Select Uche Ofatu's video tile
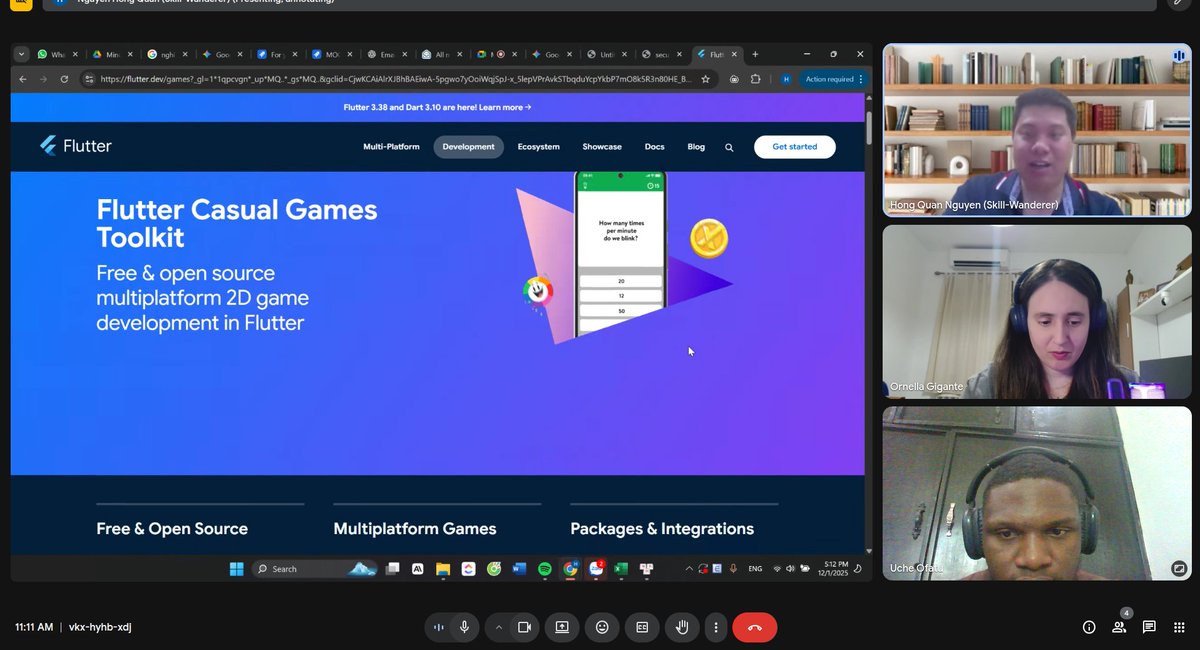The image size is (1200, 650). click(1037, 494)
